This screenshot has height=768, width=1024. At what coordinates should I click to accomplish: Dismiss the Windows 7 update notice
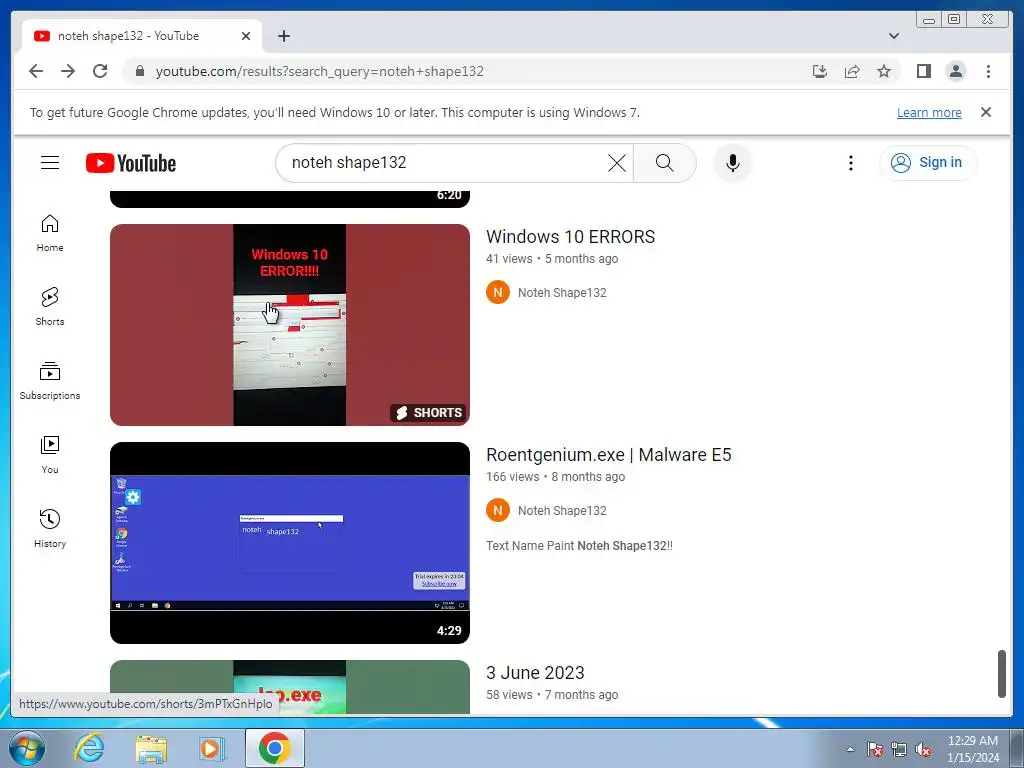coord(985,112)
